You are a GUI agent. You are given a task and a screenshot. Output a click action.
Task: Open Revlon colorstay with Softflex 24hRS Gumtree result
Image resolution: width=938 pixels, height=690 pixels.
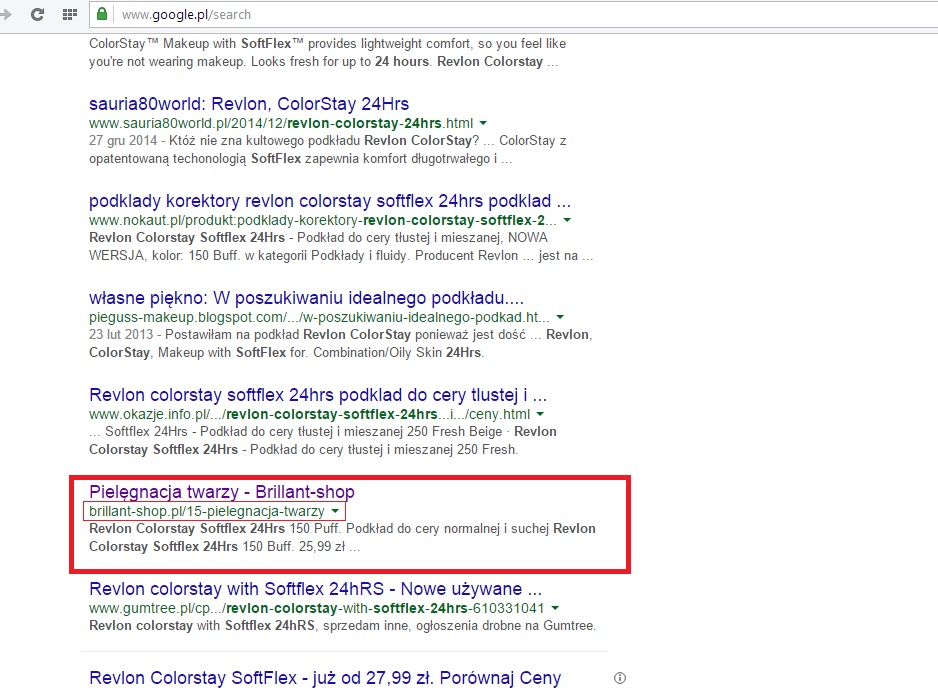315,589
